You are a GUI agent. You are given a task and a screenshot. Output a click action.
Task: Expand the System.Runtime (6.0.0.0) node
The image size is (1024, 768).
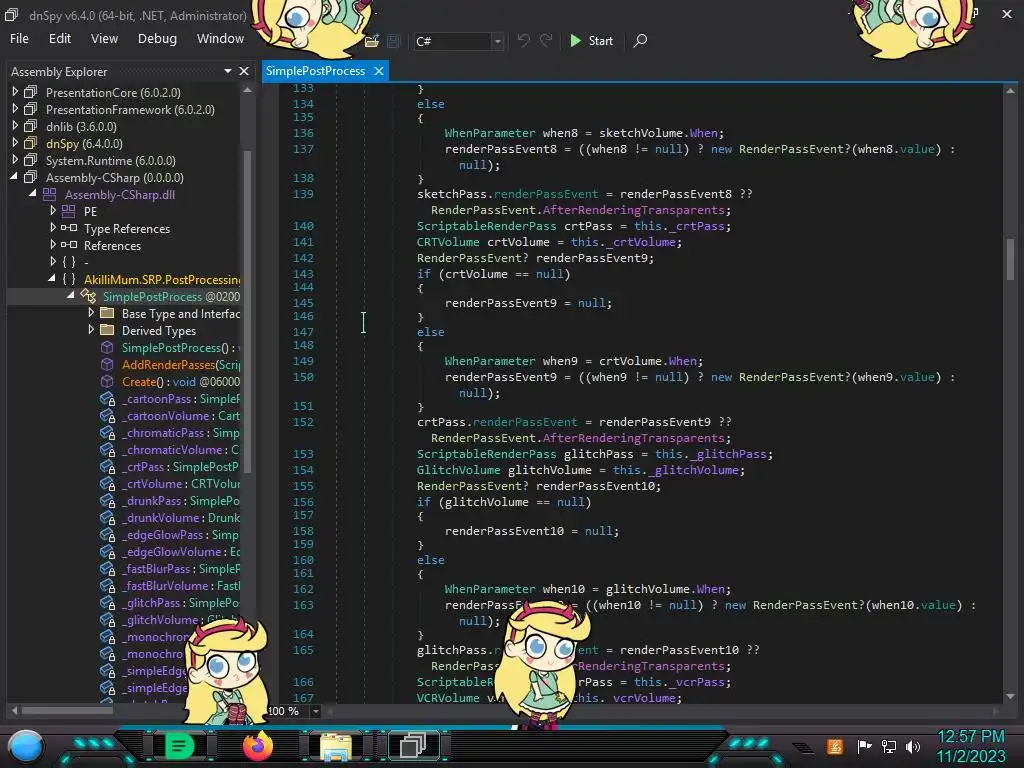(x=15, y=160)
